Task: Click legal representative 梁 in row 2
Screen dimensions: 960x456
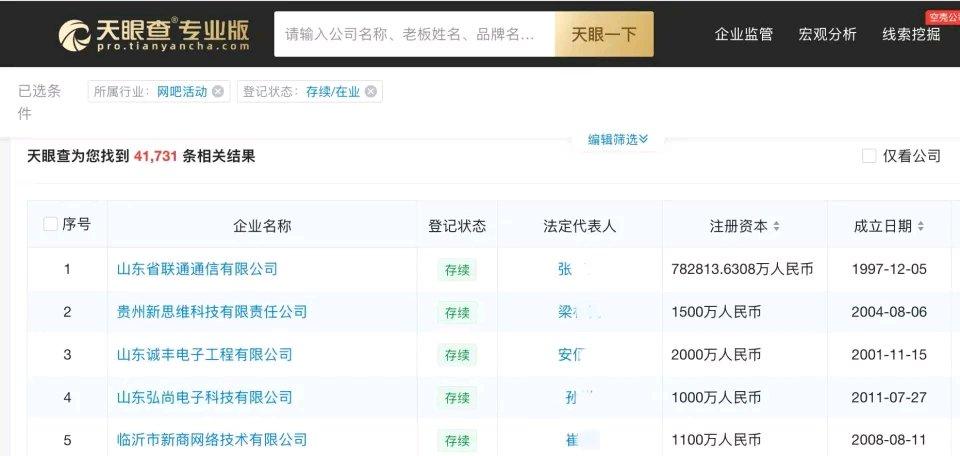Action: point(565,312)
